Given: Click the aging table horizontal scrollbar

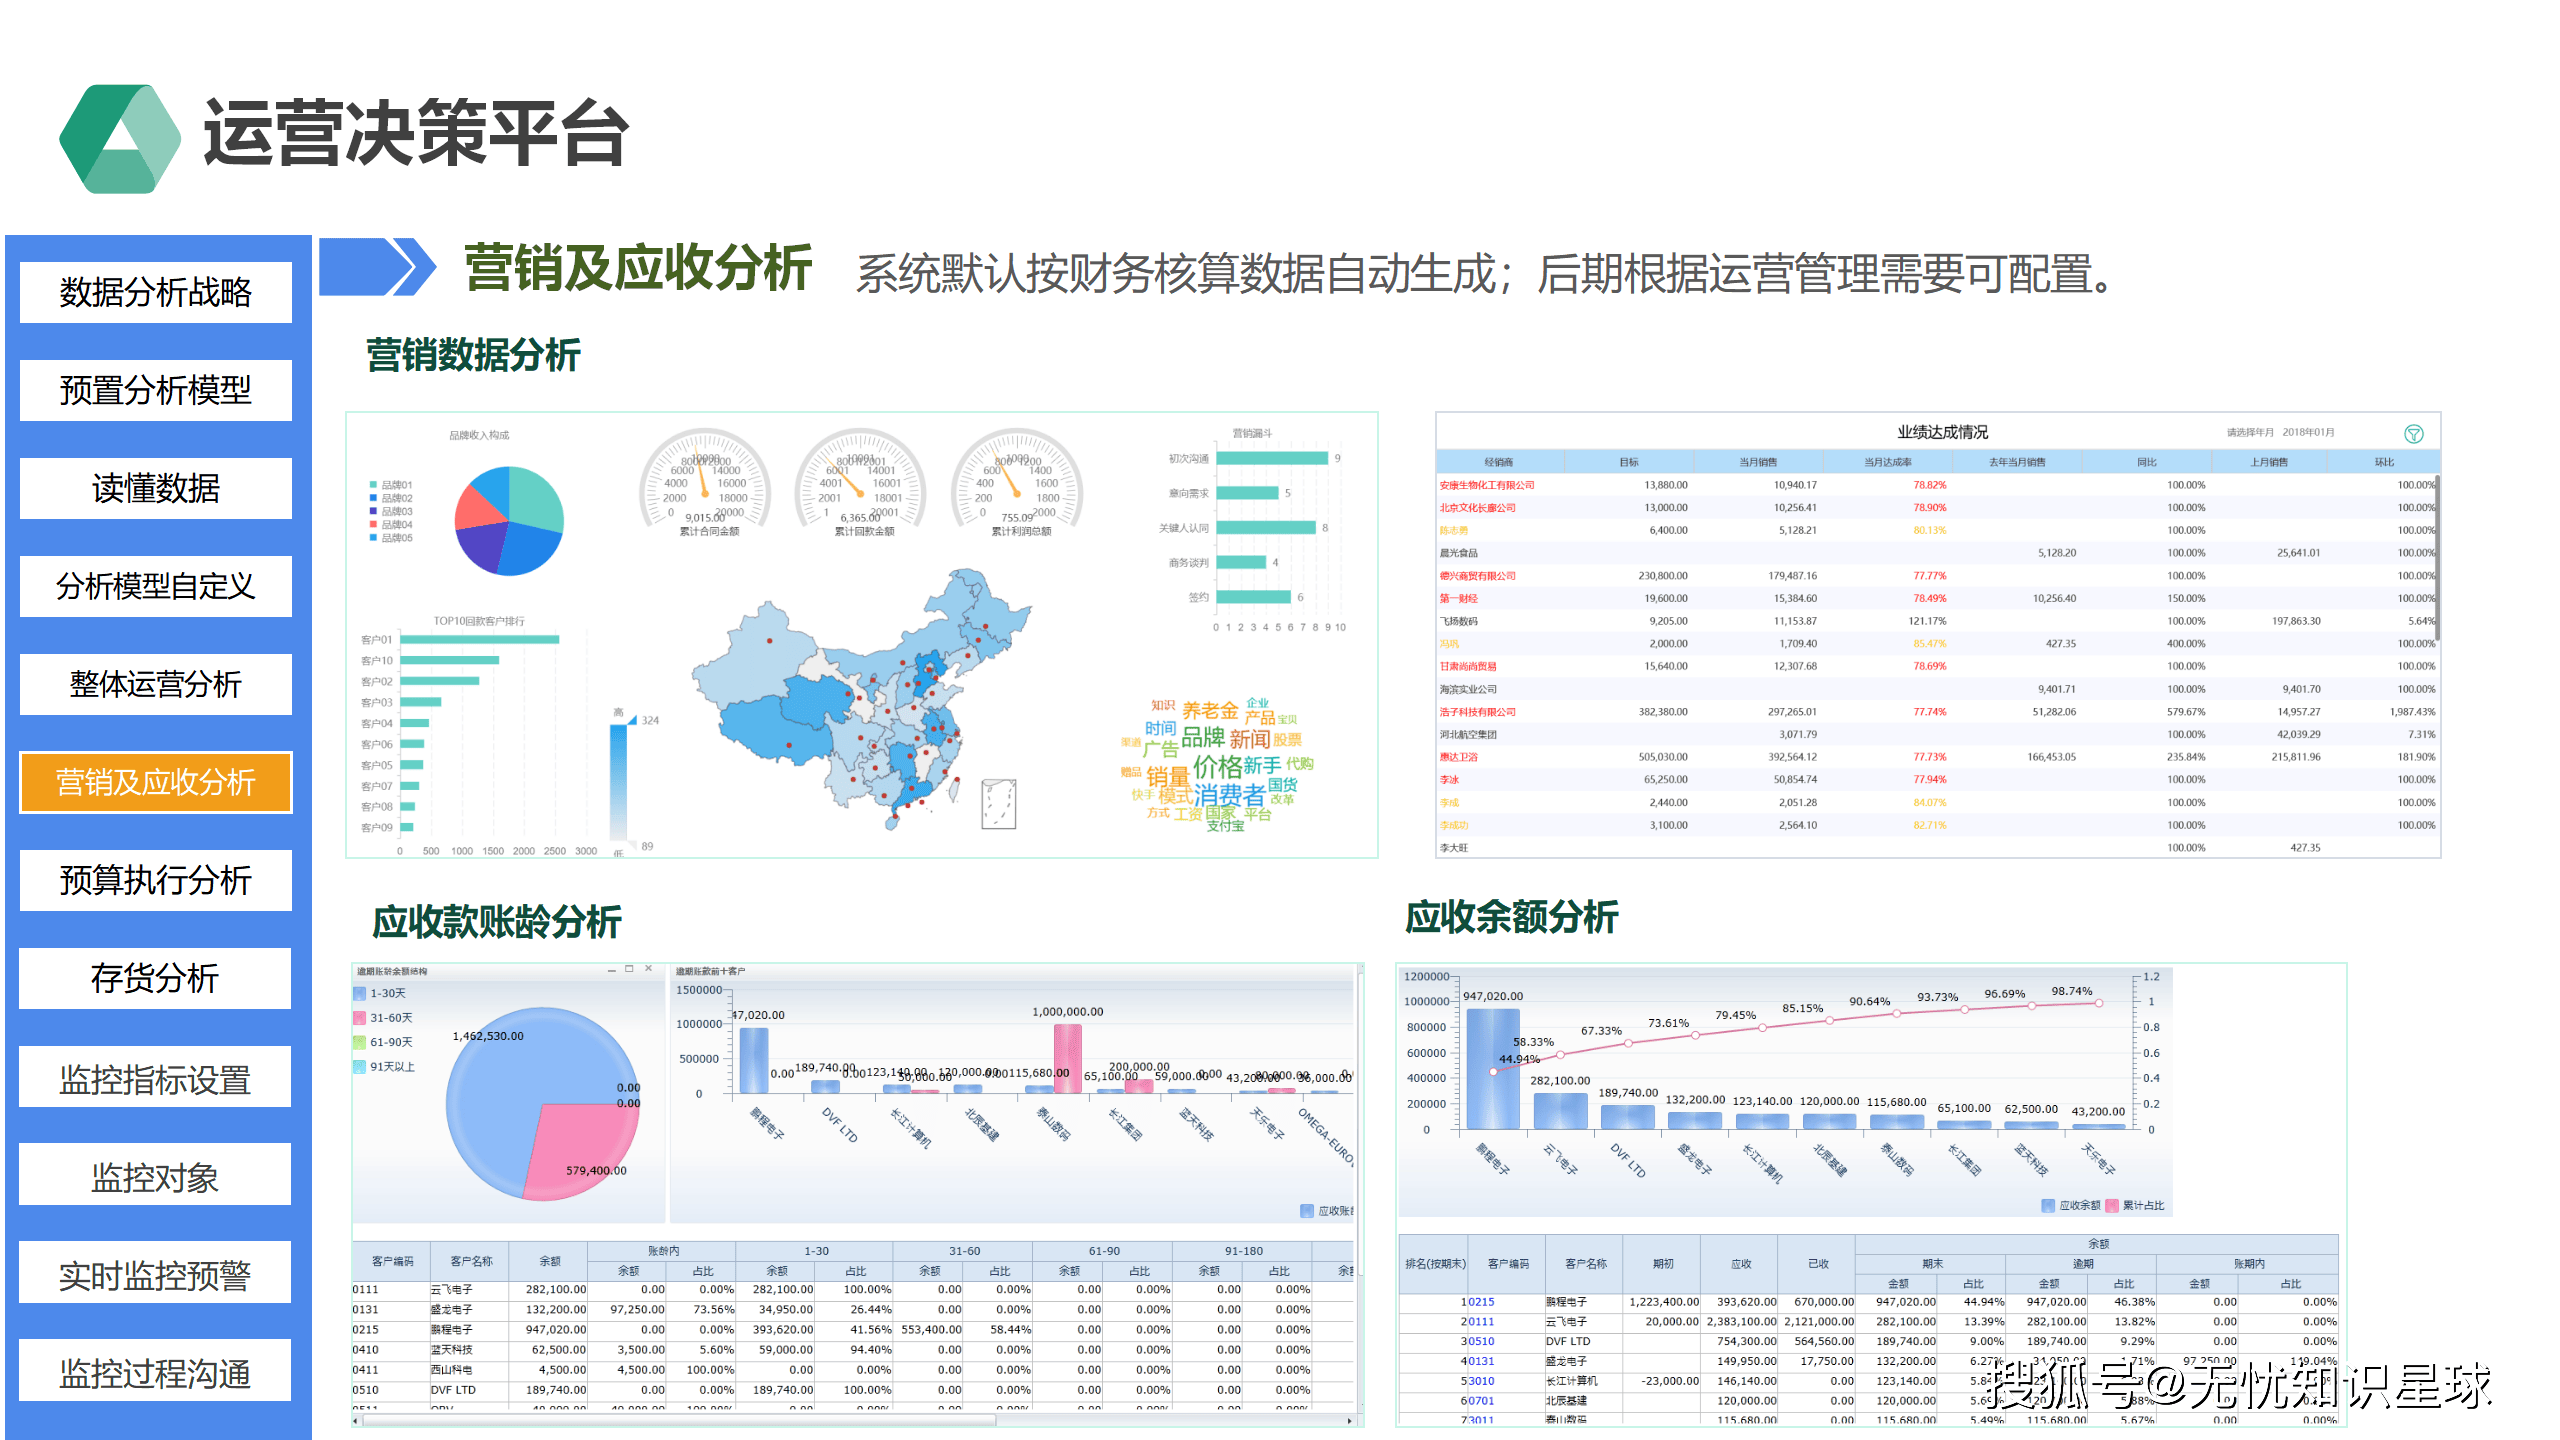Looking at the screenshot, I should pos(680,1419).
